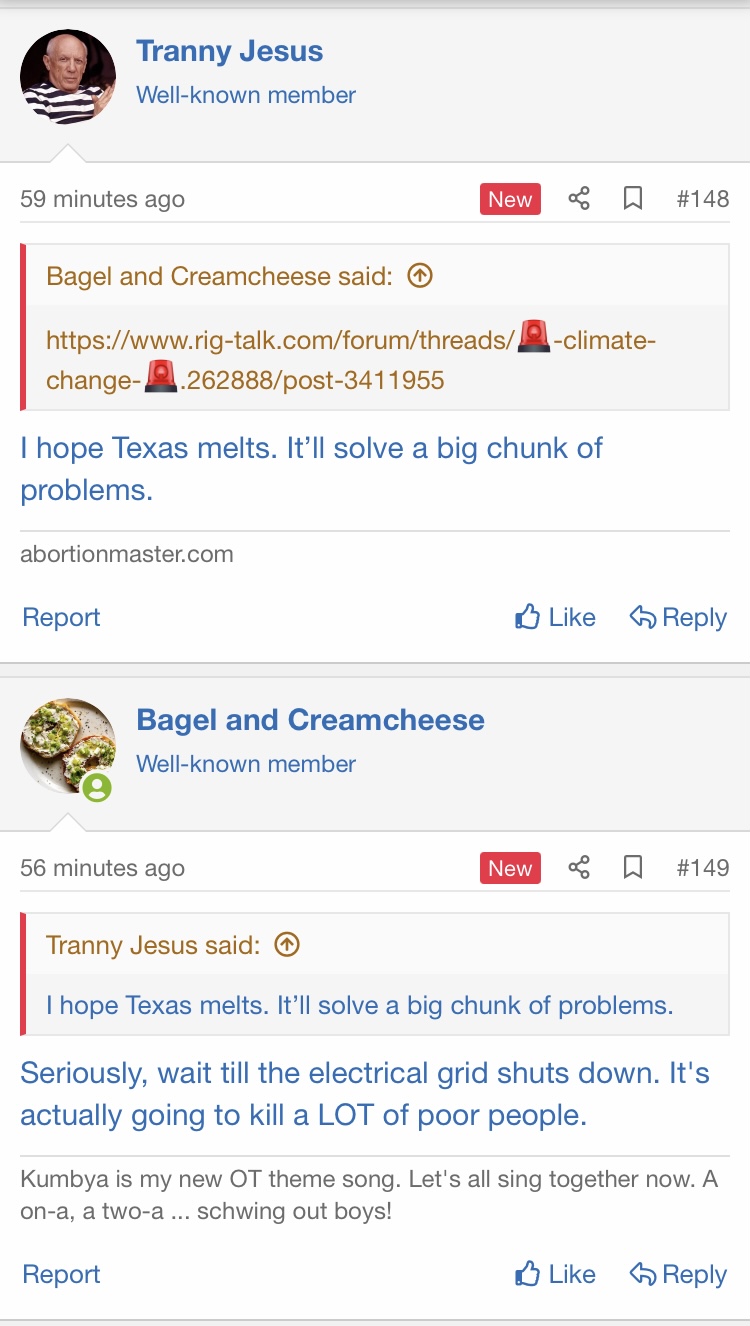Jump to quoted Bagel and Creamcheese post arrow
Viewport: 750px width, 1326px height.
coord(421,276)
